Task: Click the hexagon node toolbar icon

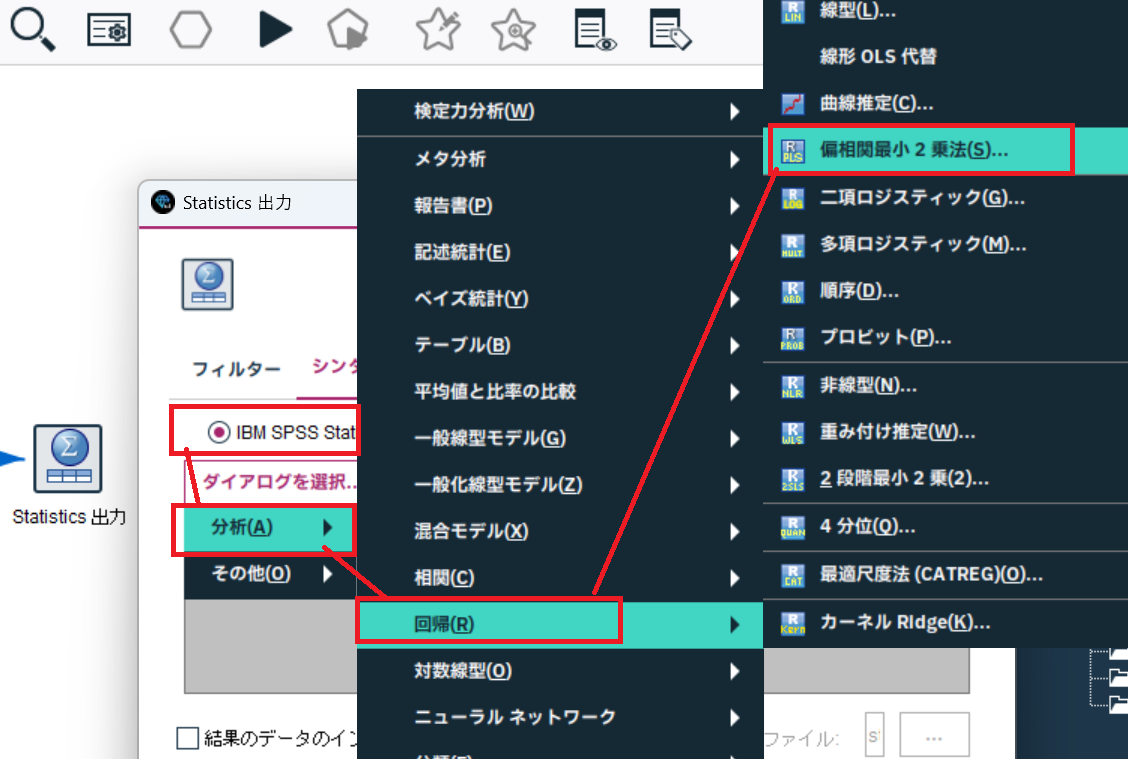Action: pos(191,30)
